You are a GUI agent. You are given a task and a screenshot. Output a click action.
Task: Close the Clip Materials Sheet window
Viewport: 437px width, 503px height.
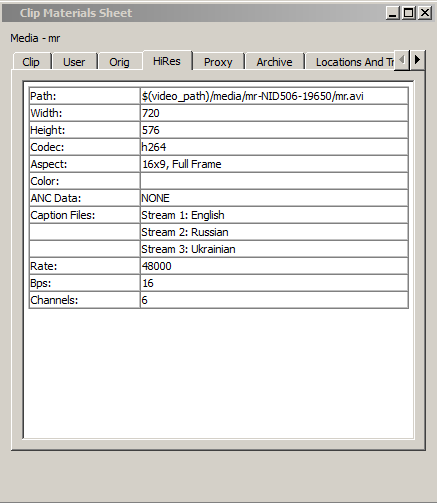[425, 13]
